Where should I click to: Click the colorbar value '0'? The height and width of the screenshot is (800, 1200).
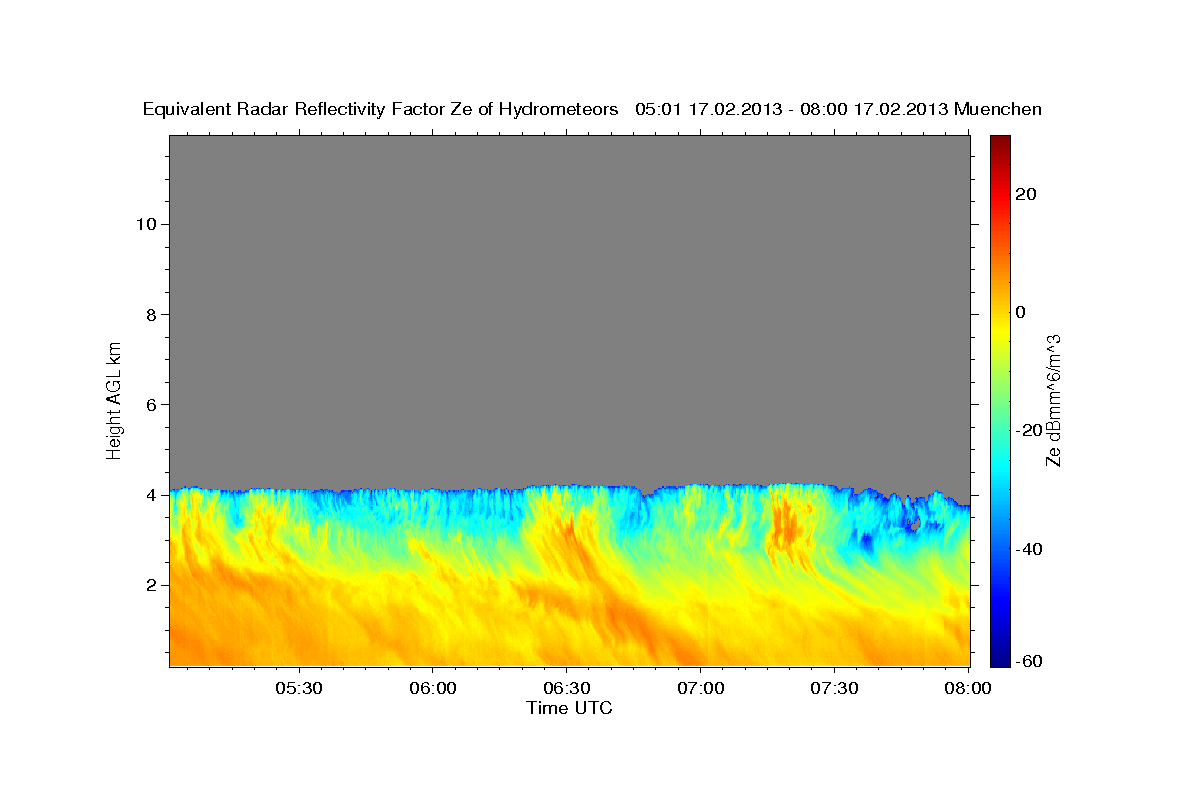click(x=1021, y=312)
